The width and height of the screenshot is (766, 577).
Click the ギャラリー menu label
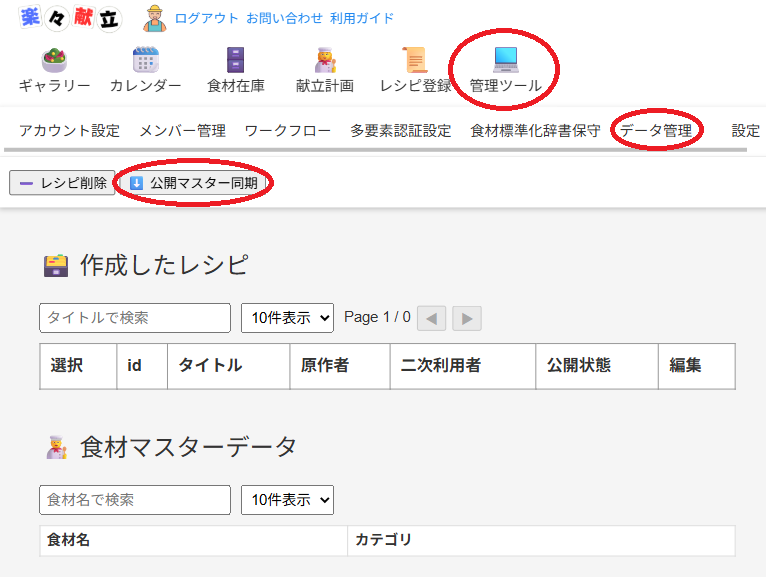[x=54, y=85]
